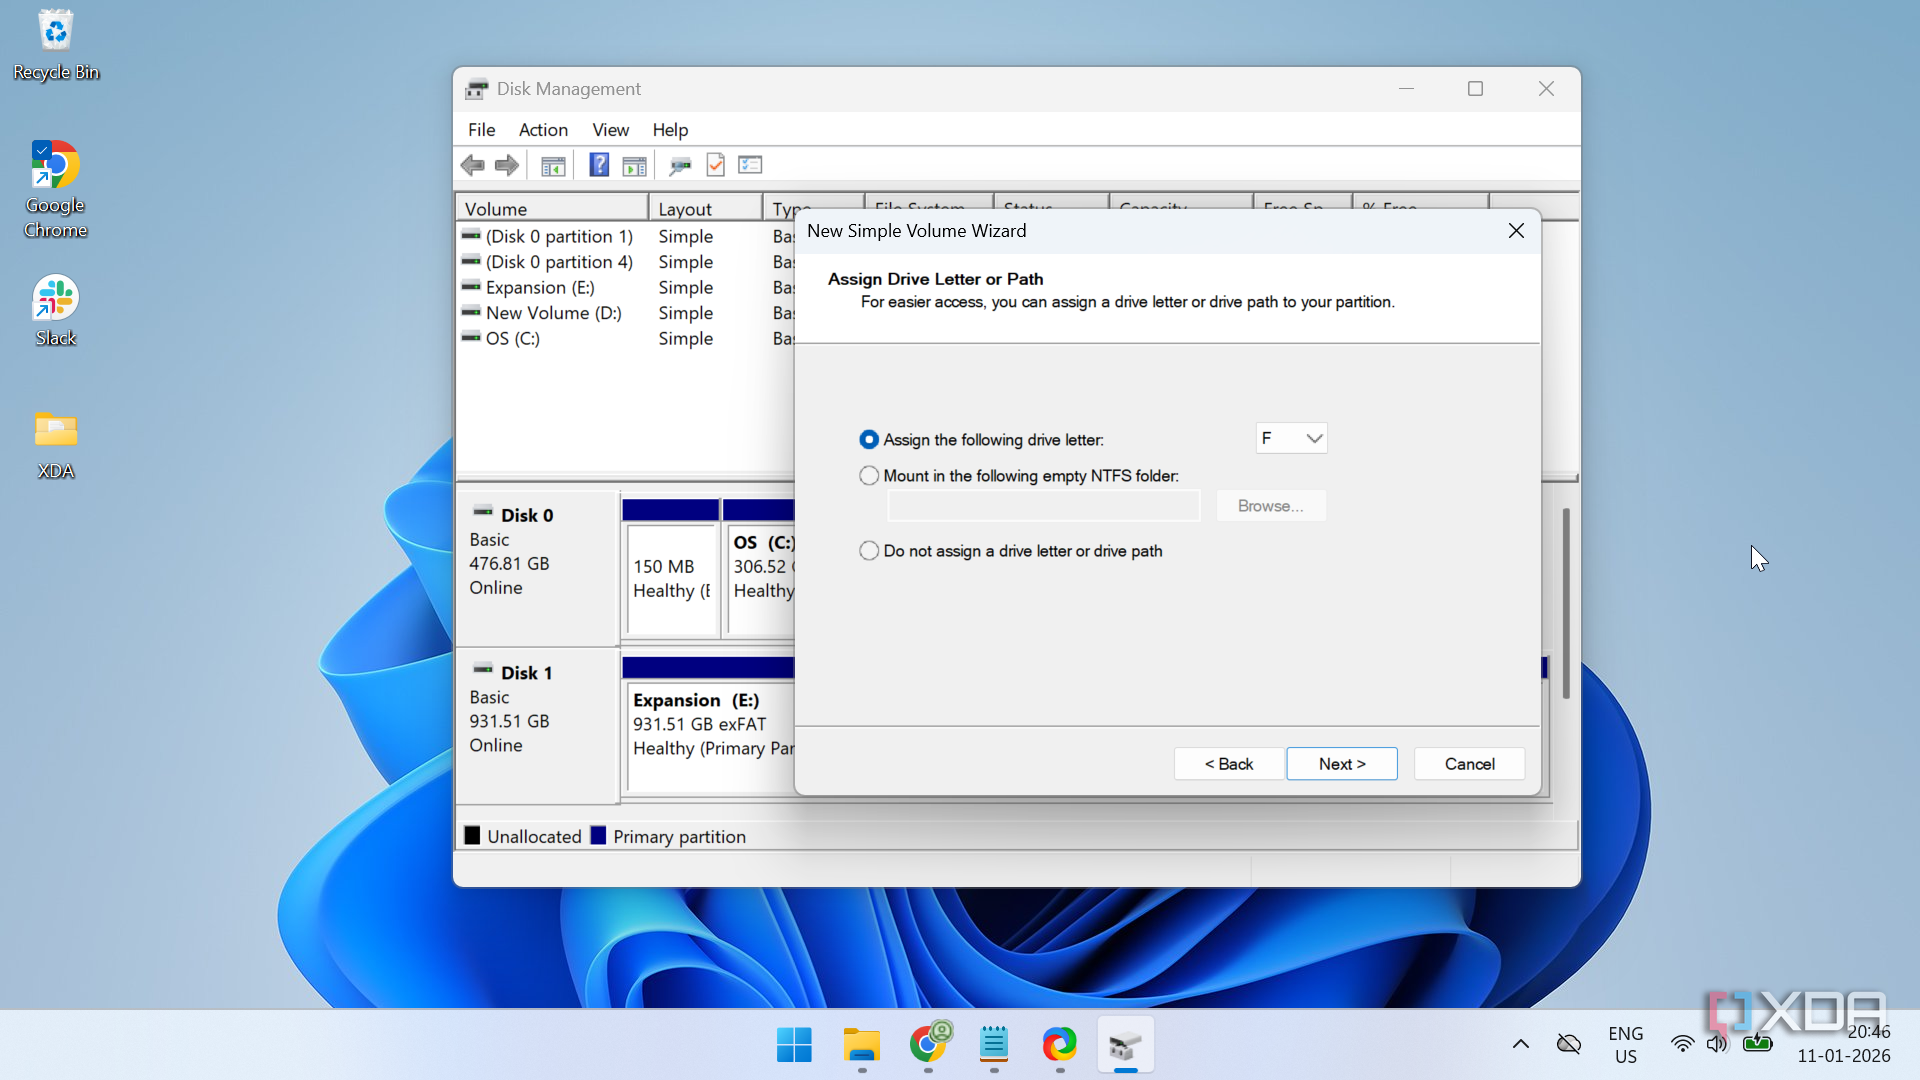Select Disk 1 label in disk pane
1920x1080 pixels.
click(x=526, y=673)
